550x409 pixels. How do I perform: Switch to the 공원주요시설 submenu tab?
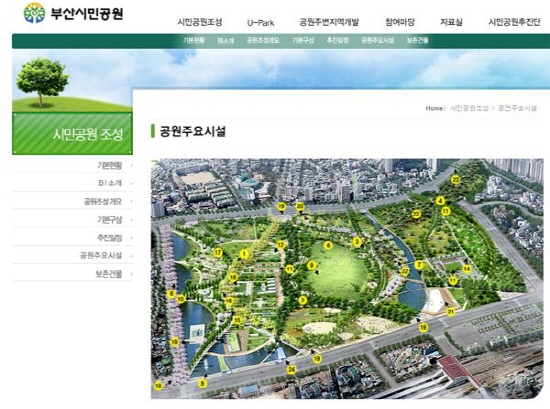pos(377,40)
